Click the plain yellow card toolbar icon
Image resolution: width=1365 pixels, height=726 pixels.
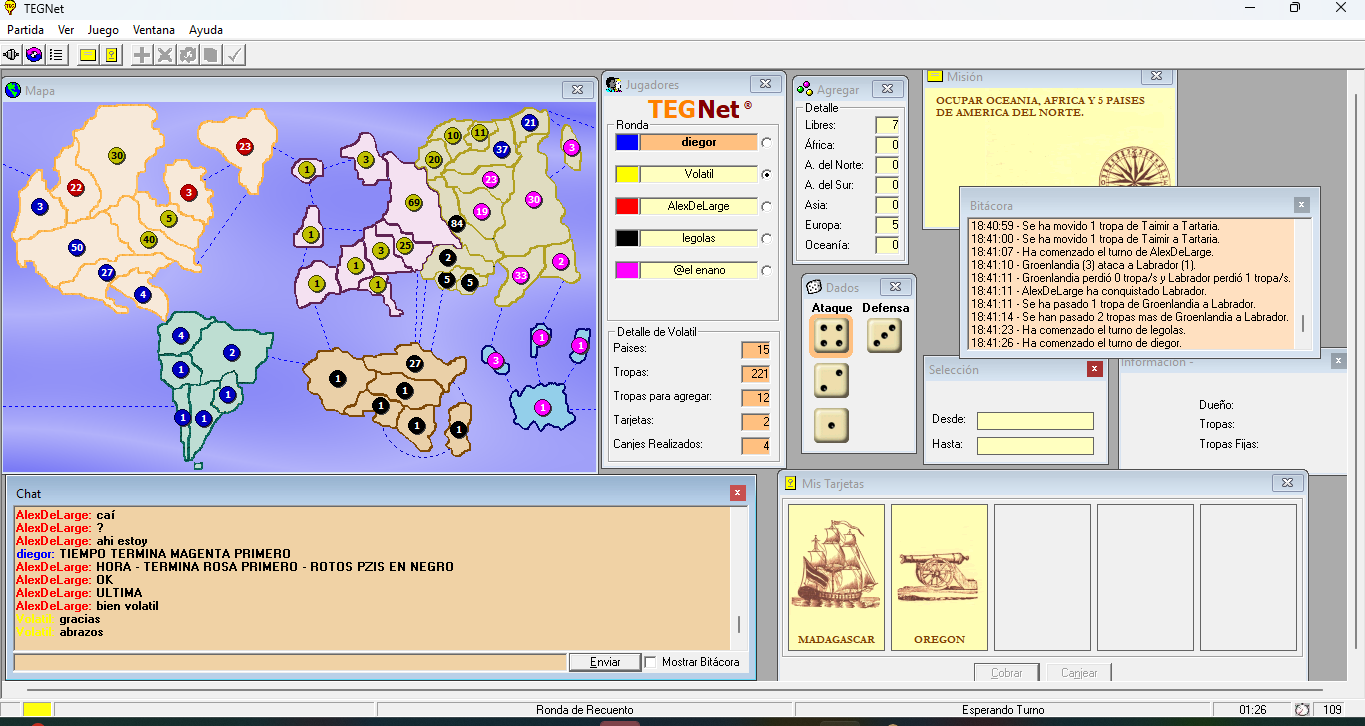[88, 55]
